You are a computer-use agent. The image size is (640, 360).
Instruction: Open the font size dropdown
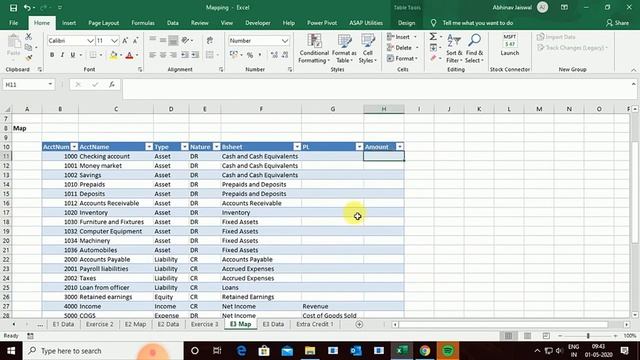click(114, 40)
